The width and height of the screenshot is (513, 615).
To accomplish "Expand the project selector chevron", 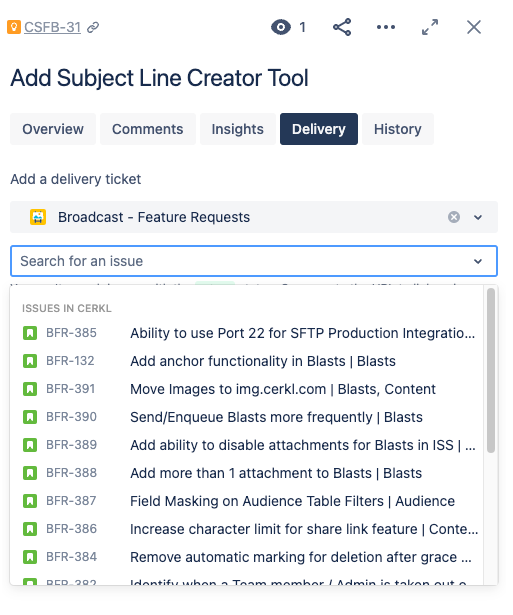I will (478, 217).
